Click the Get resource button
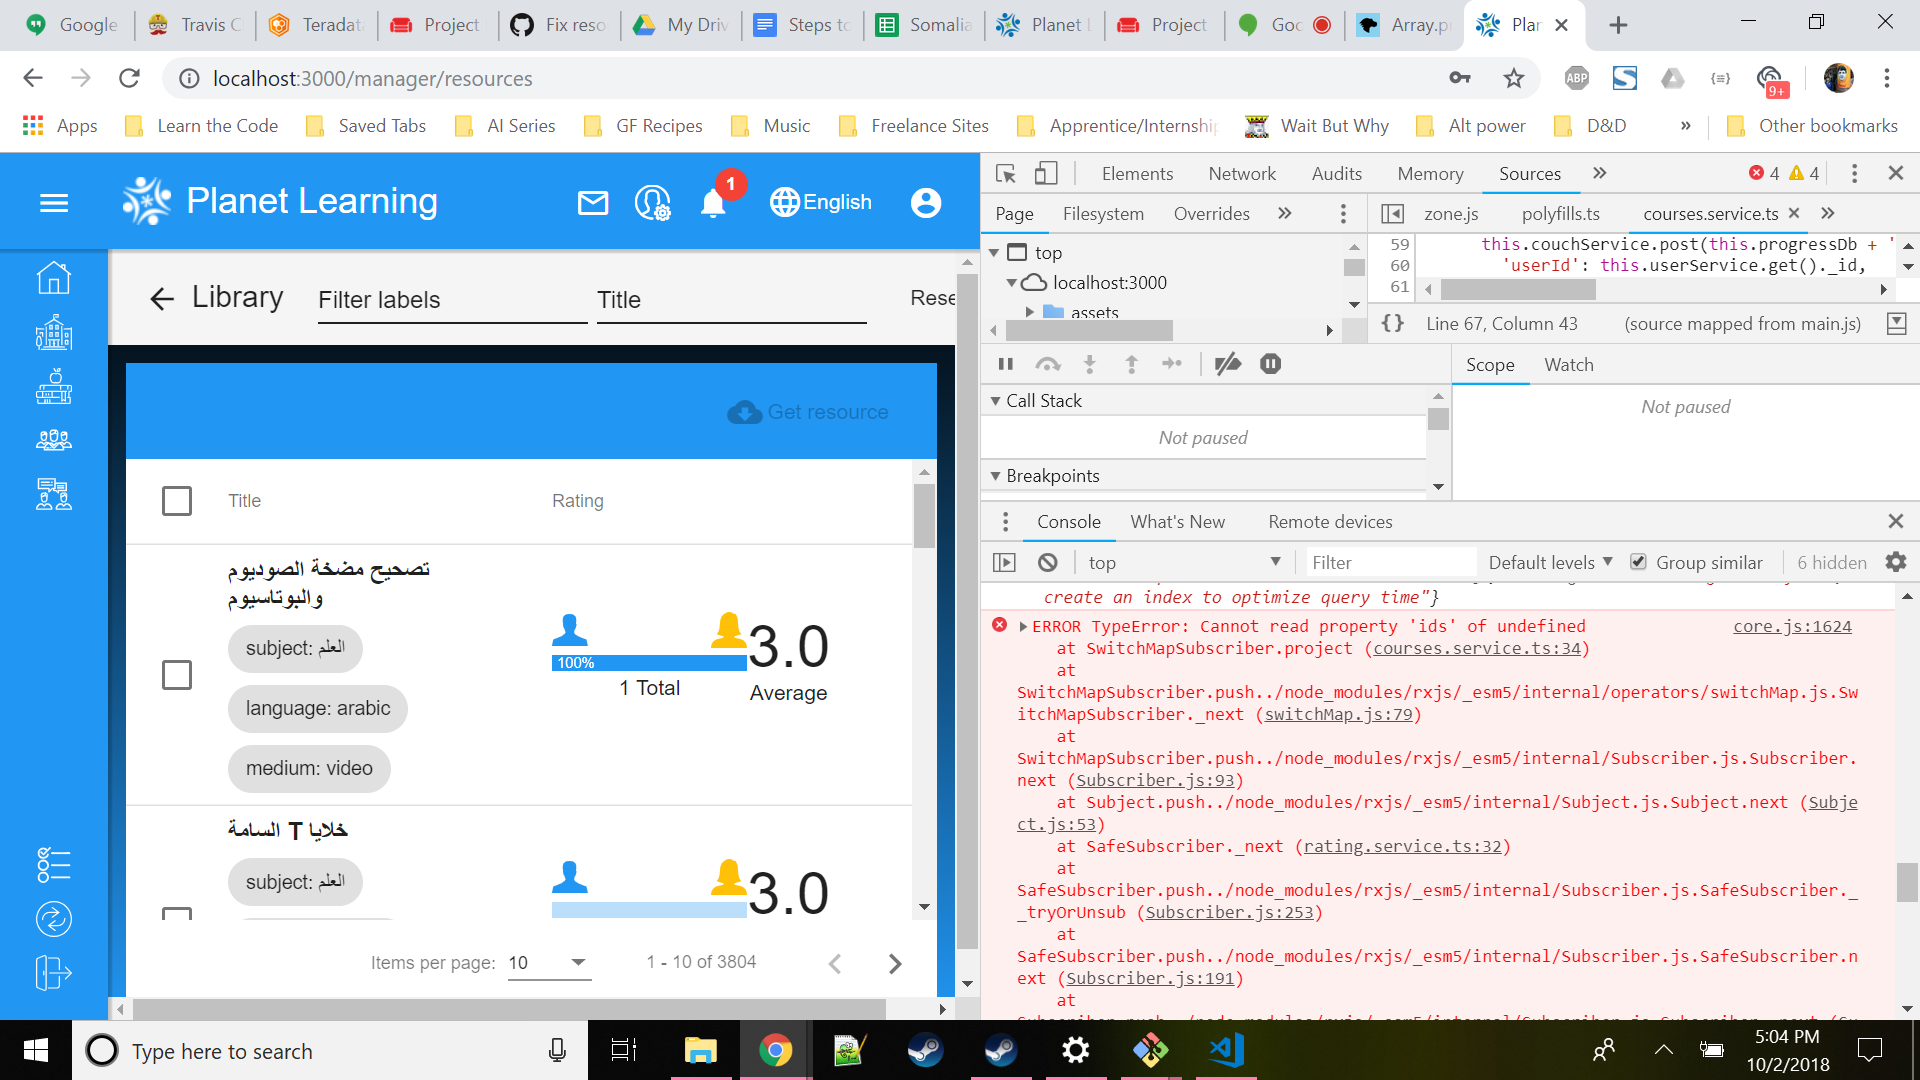1920x1080 pixels. [x=808, y=411]
